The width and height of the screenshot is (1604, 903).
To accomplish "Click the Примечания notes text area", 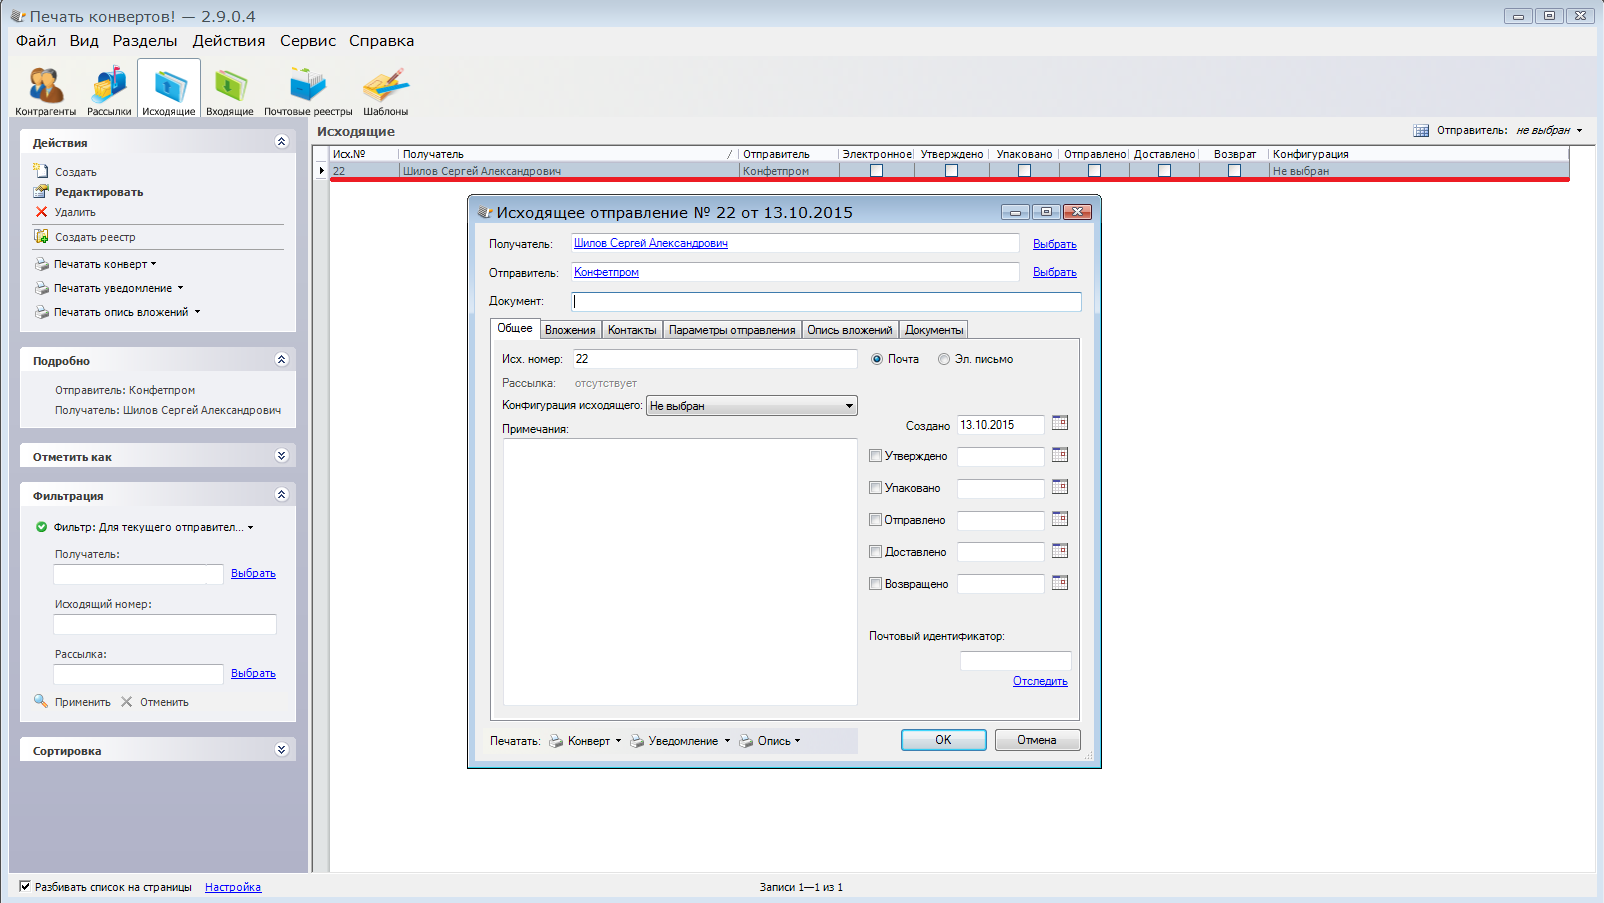I will point(680,572).
